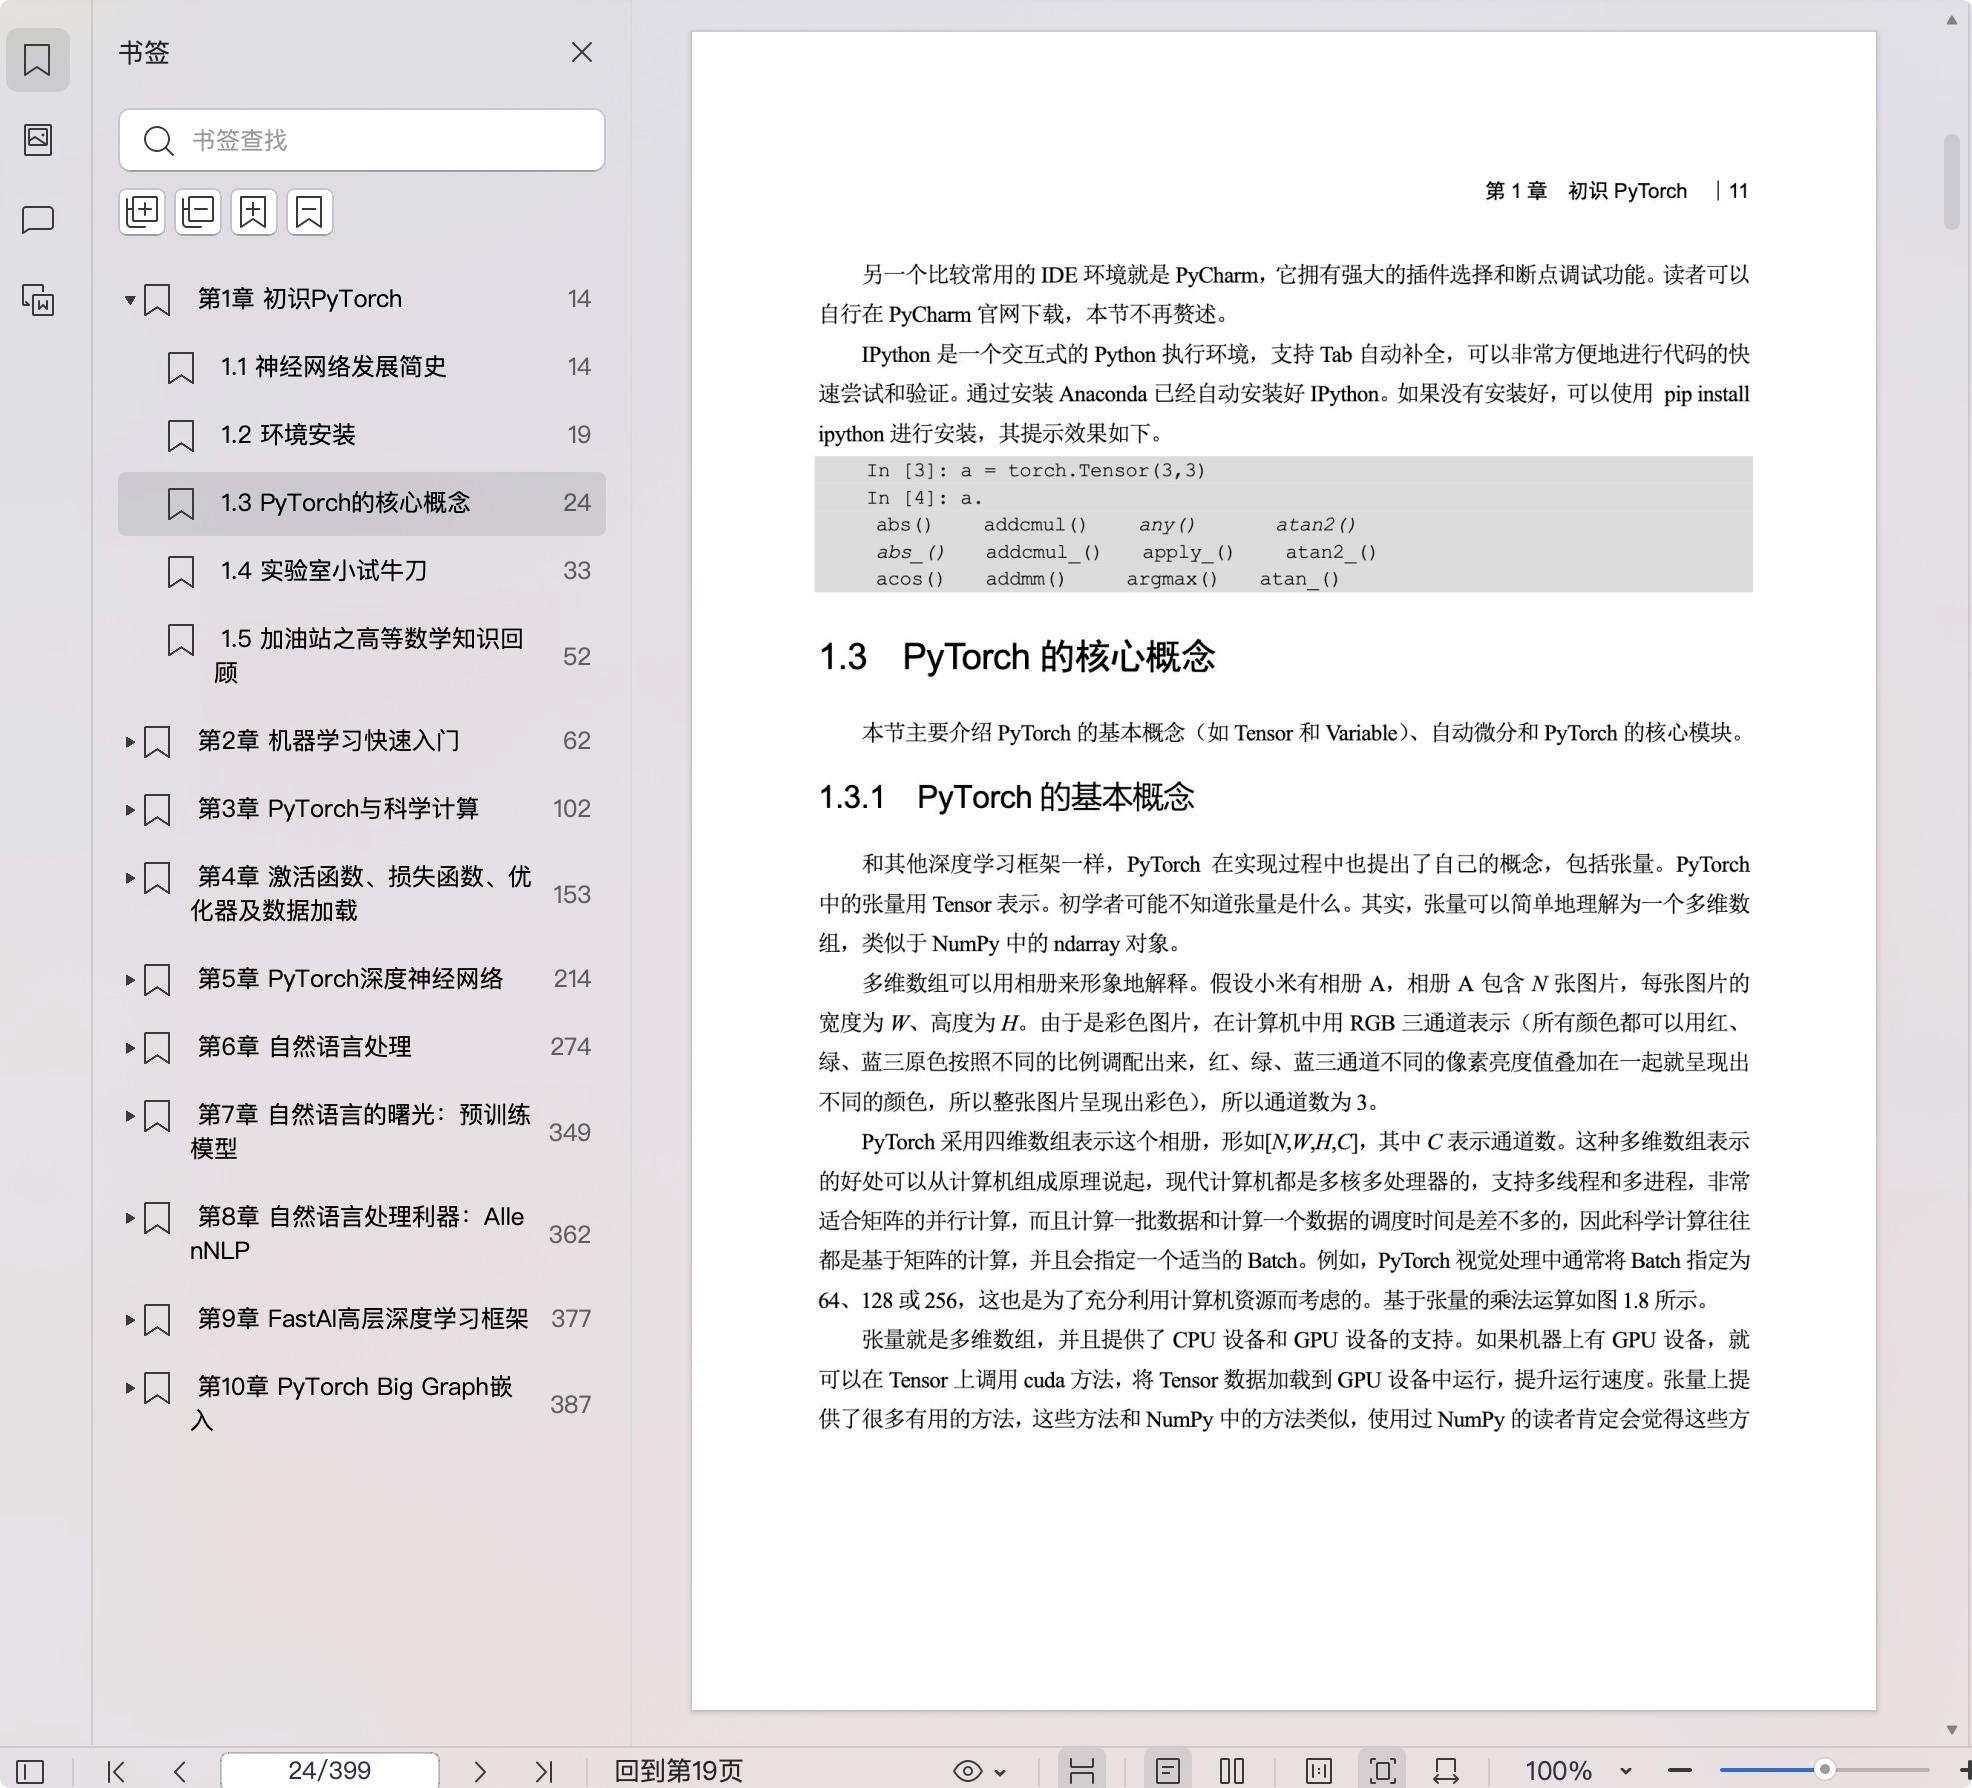Open the comments panel icon
1972x1788 pixels.
(x=38, y=219)
